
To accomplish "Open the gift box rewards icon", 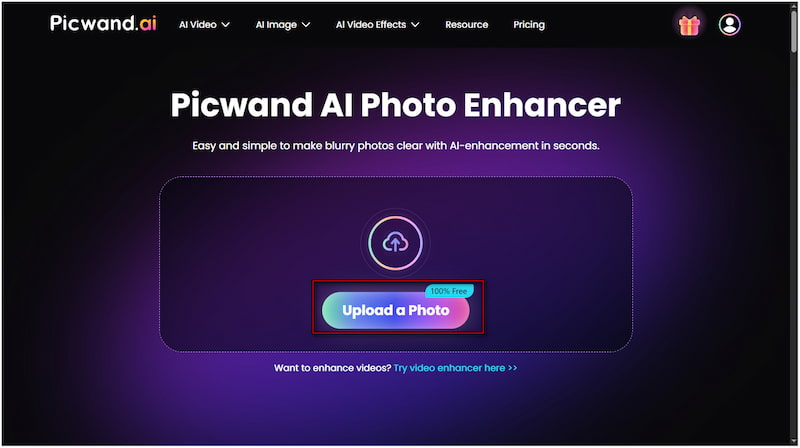I will 689,24.
